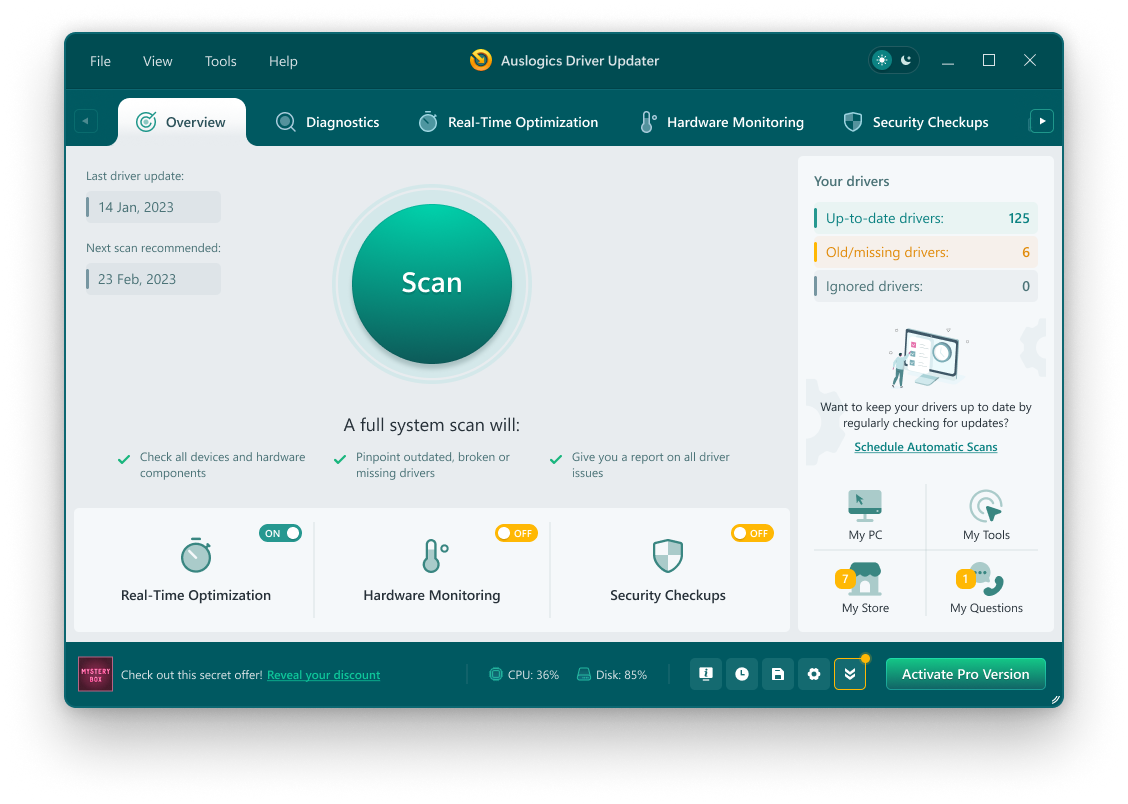Open My Tools
Image resolution: width=1128 pixels, height=804 pixels.
pyautogui.click(x=985, y=513)
